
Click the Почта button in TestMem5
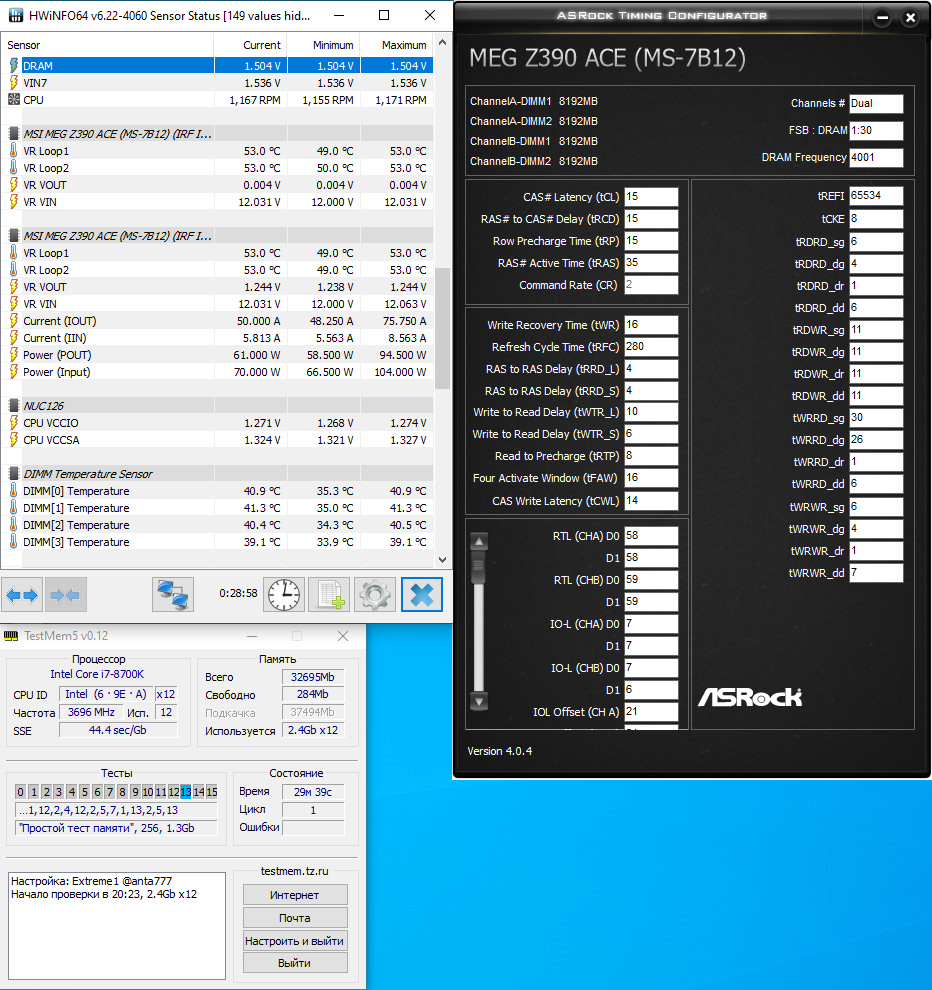point(295,917)
